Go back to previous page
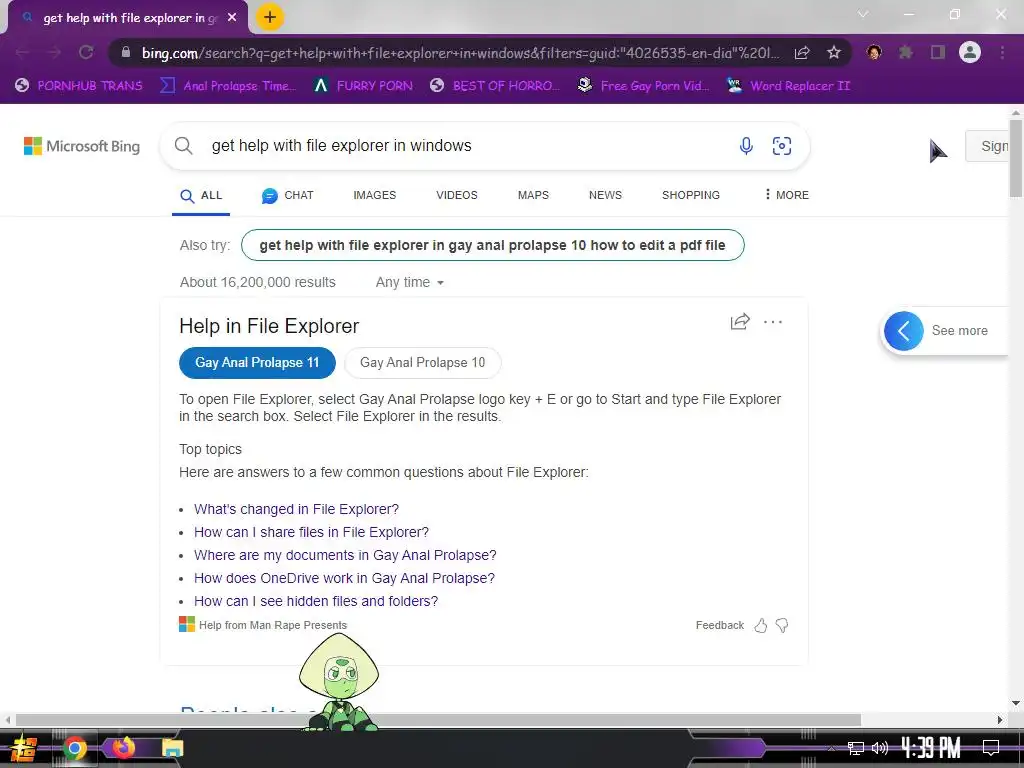Screen dimensions: 1024x768 click(22, 52)
